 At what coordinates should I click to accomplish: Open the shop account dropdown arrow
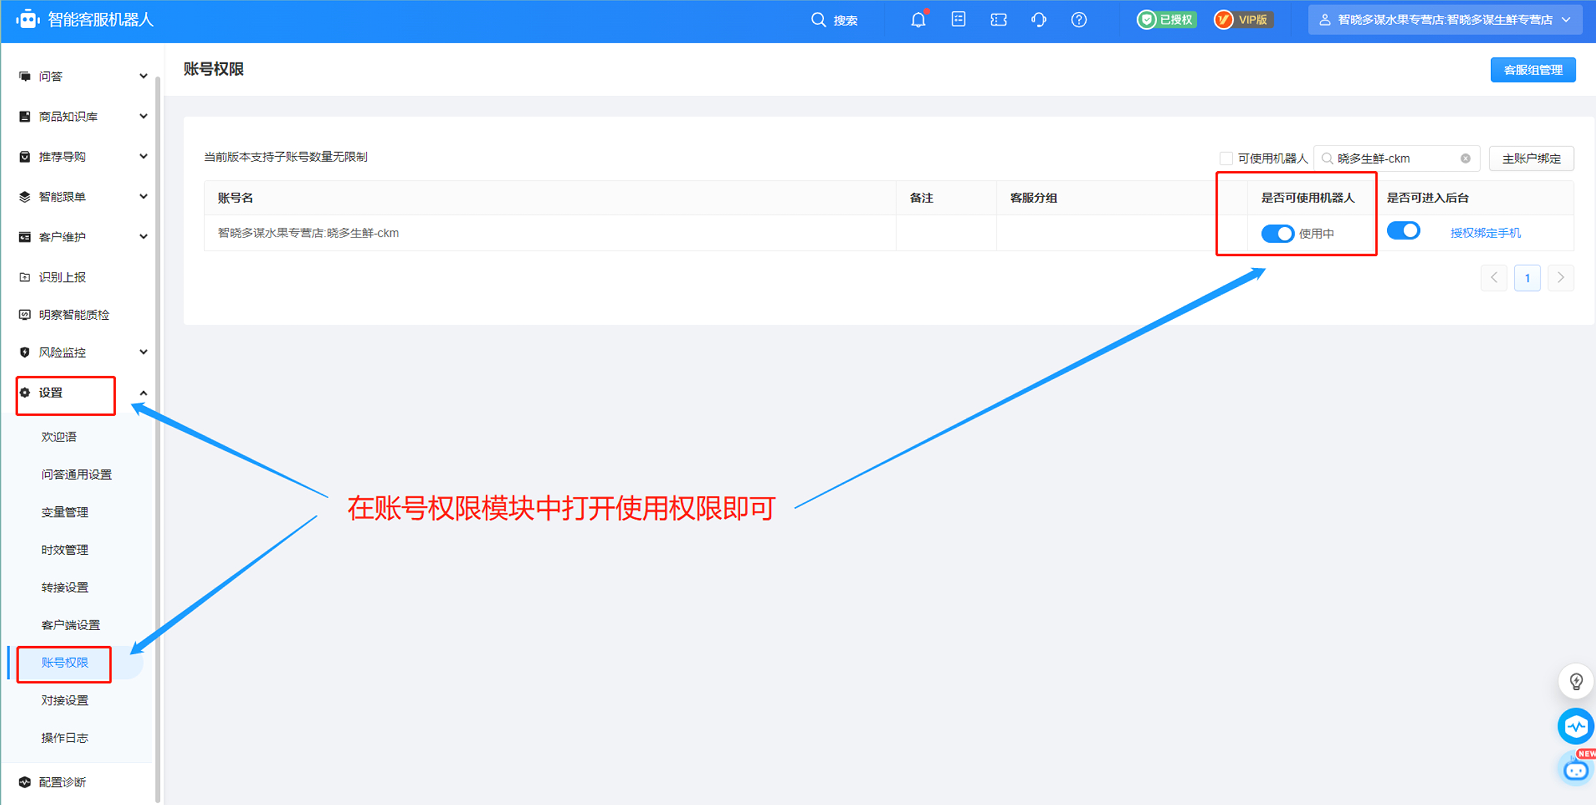pos(1566,20)
